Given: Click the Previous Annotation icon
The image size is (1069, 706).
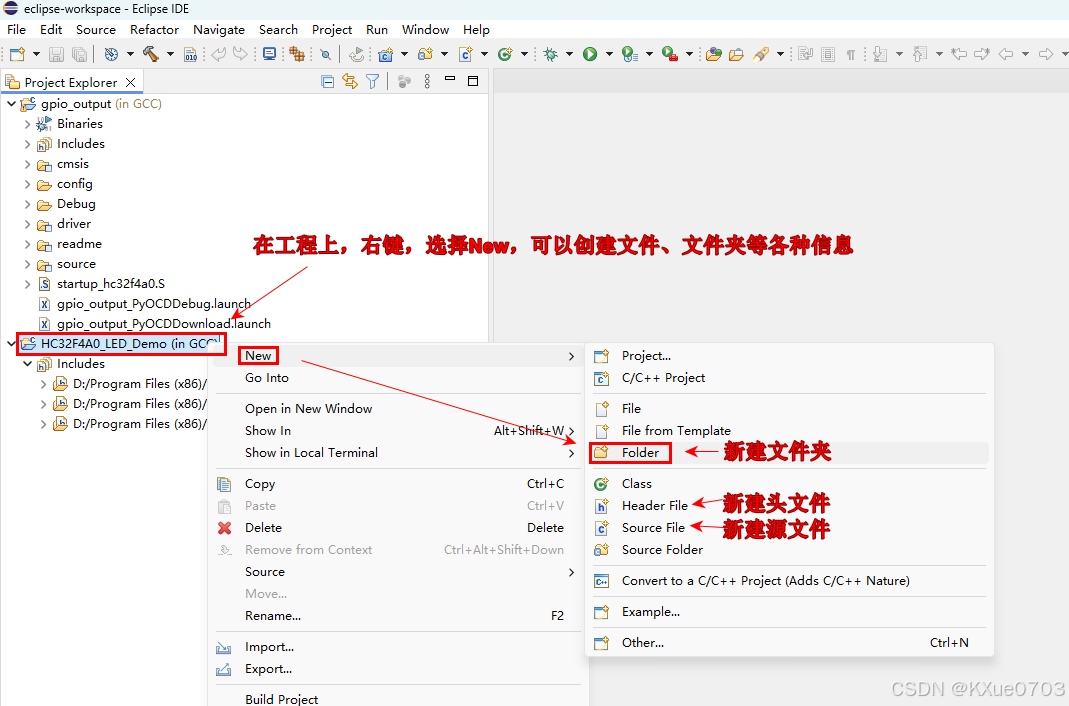Looking at the screenshot, I should coord(920,55).
